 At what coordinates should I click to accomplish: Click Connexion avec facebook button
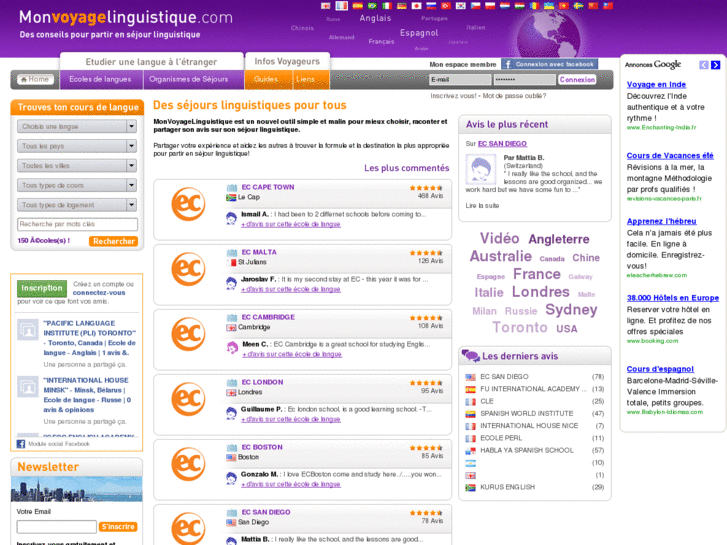click(549, 64)
